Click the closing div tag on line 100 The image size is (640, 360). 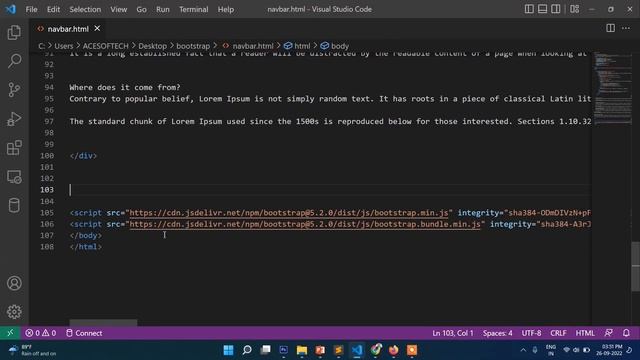tap(83, 156)
